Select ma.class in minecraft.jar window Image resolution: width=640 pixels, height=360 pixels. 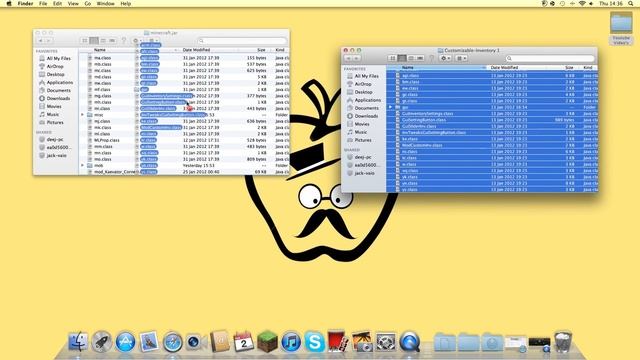tap(102, 58)
